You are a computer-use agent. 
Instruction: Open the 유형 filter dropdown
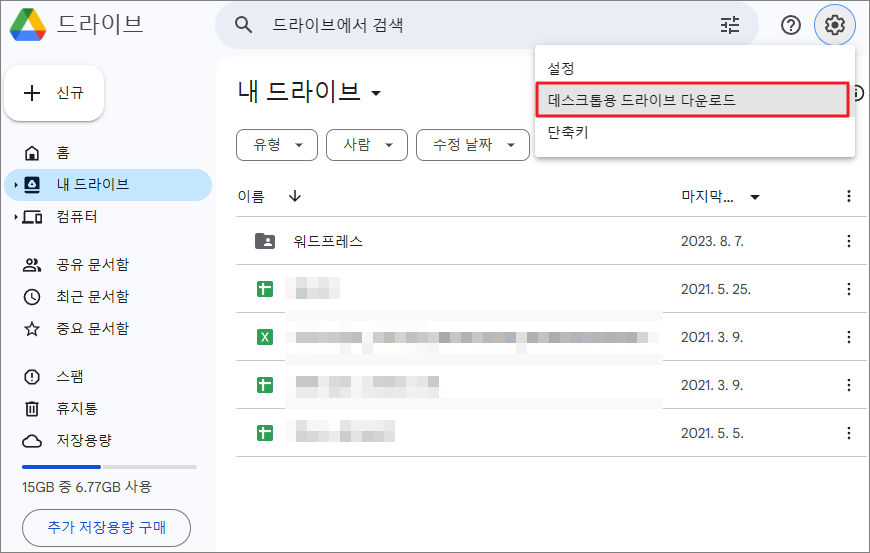pos(277,145)
